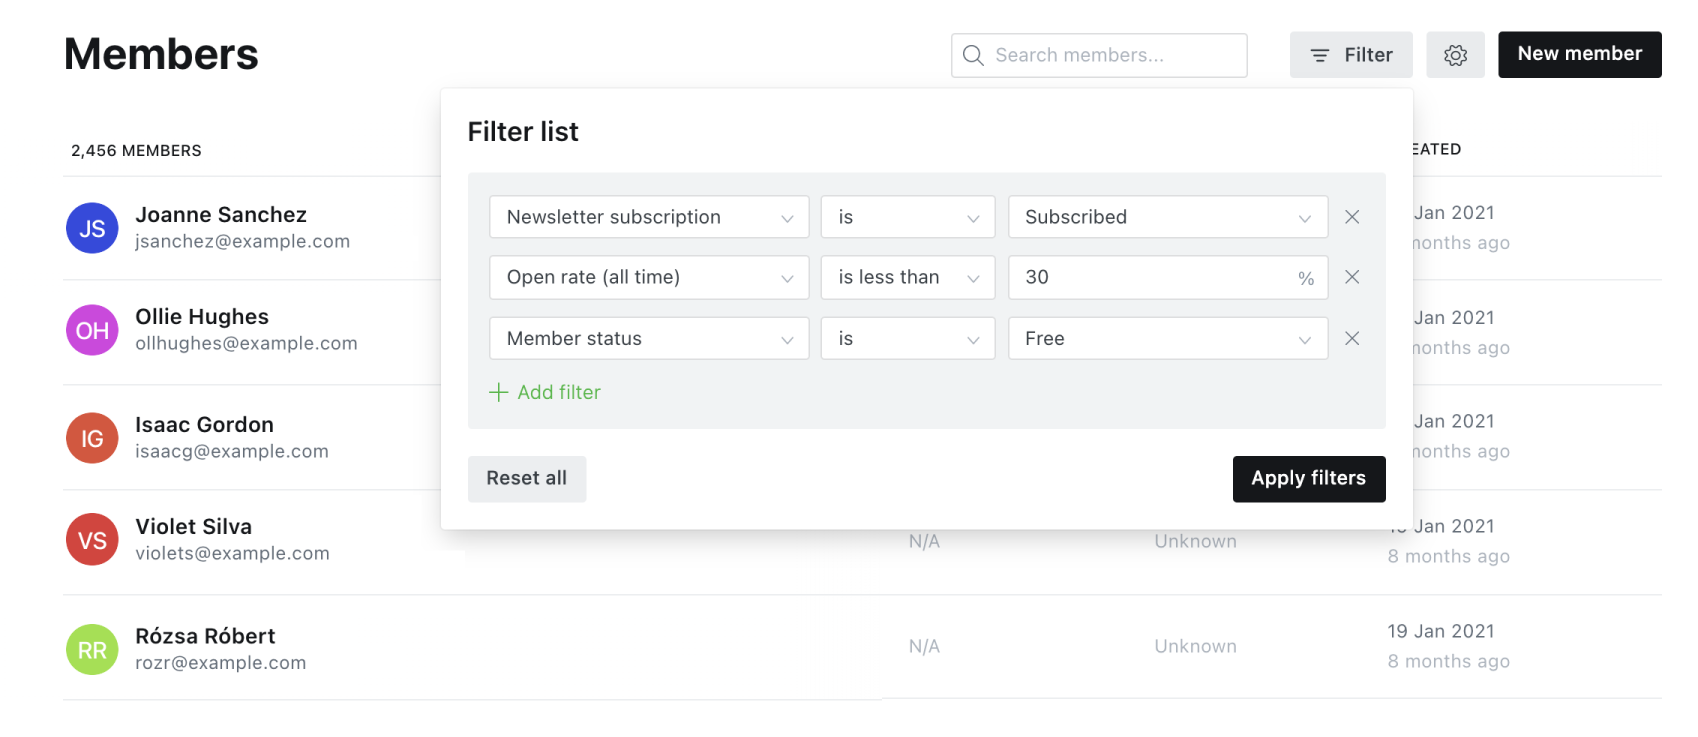Remove the Member status filter row
The height and width of the screenshot is (737, 1698).
[1352, 339]
